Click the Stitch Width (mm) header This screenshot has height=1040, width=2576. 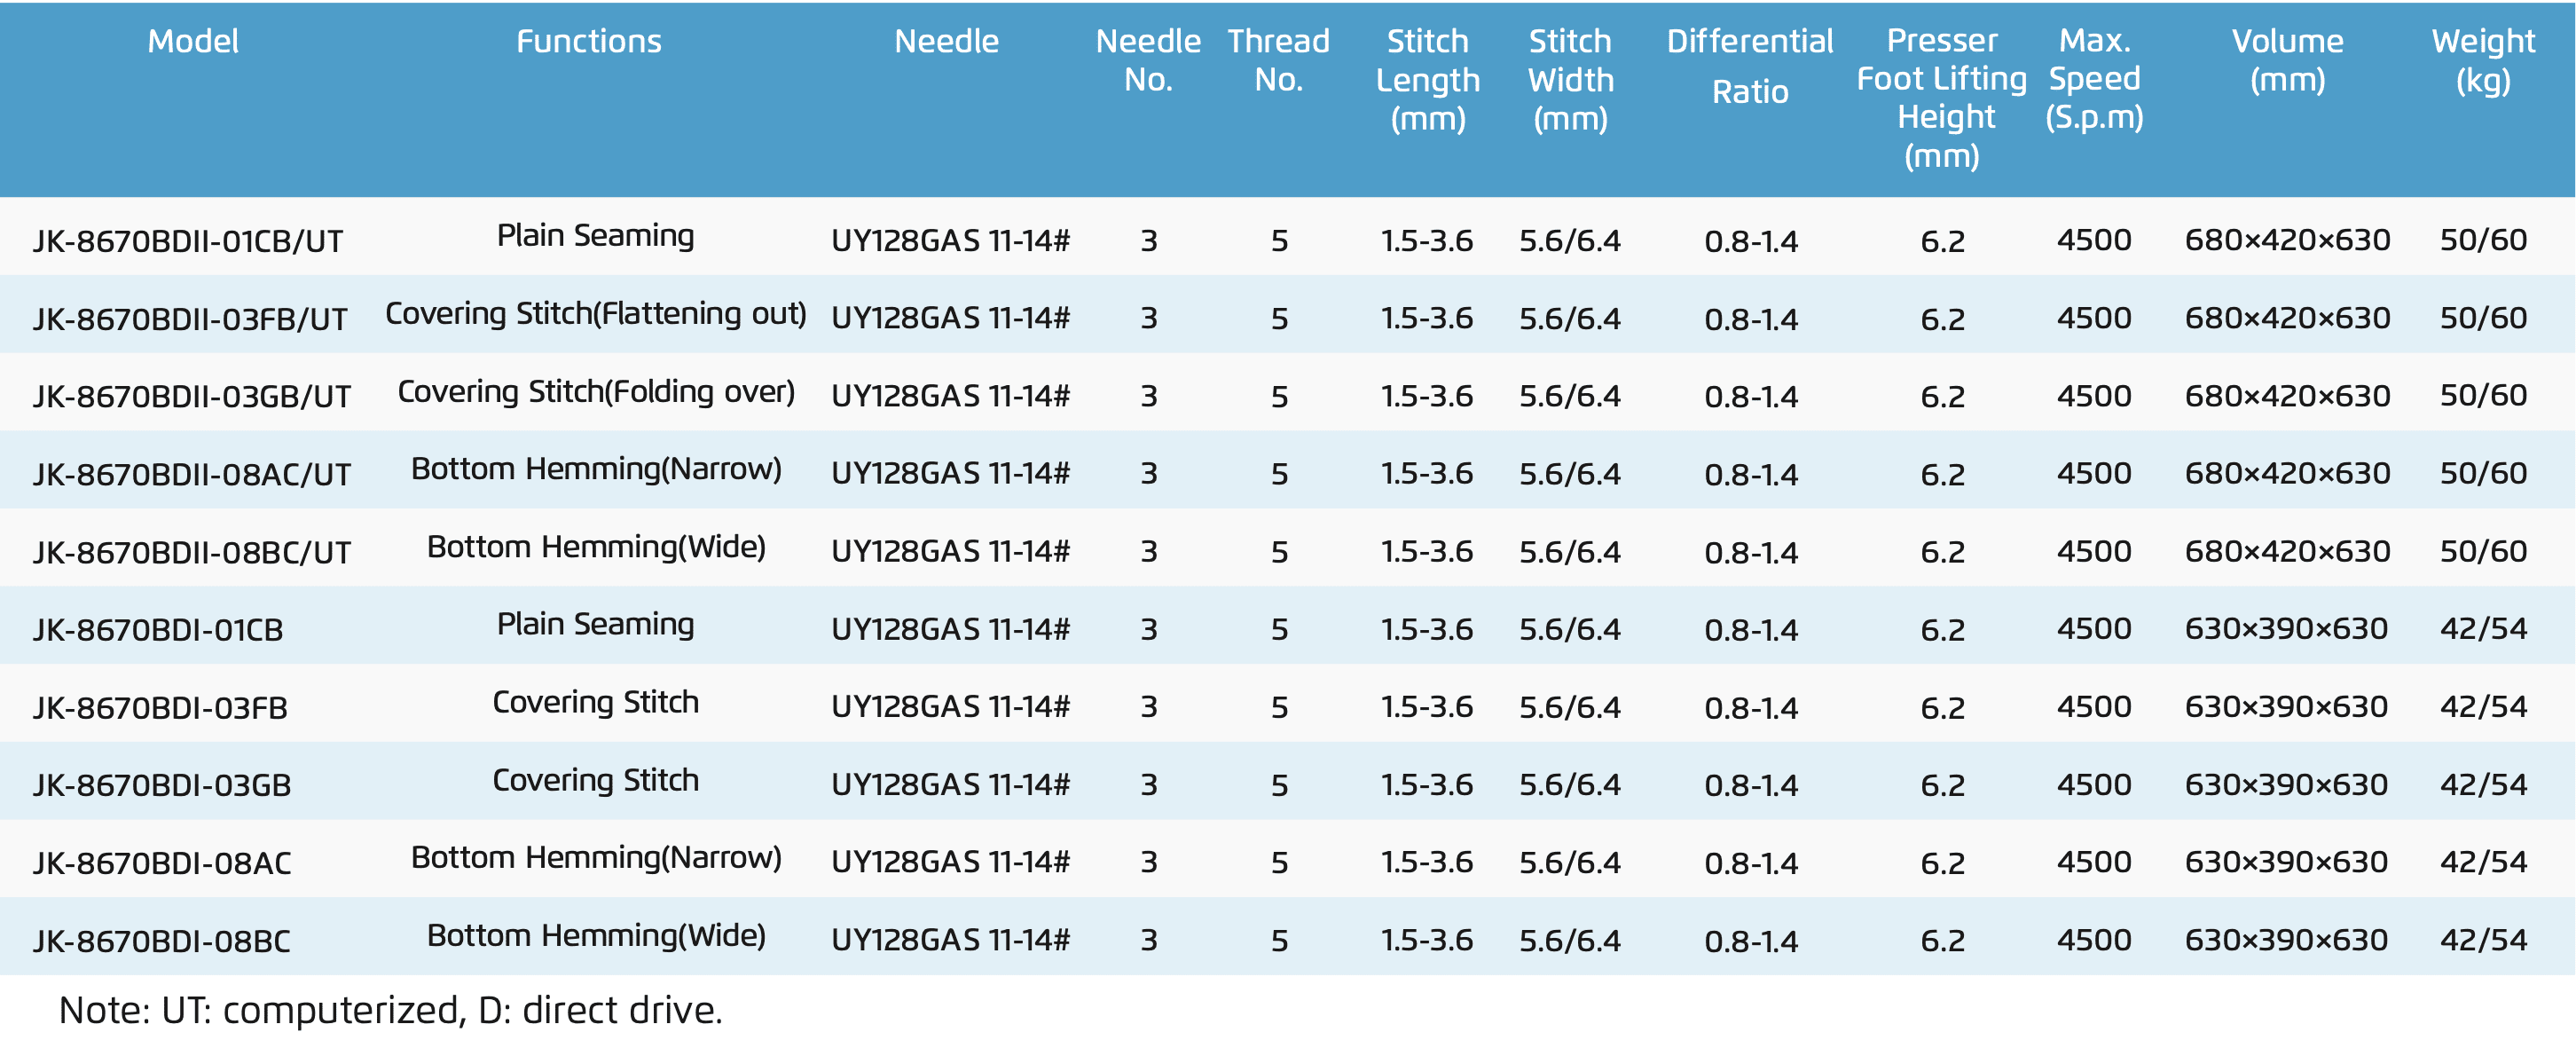(1571, 79)
